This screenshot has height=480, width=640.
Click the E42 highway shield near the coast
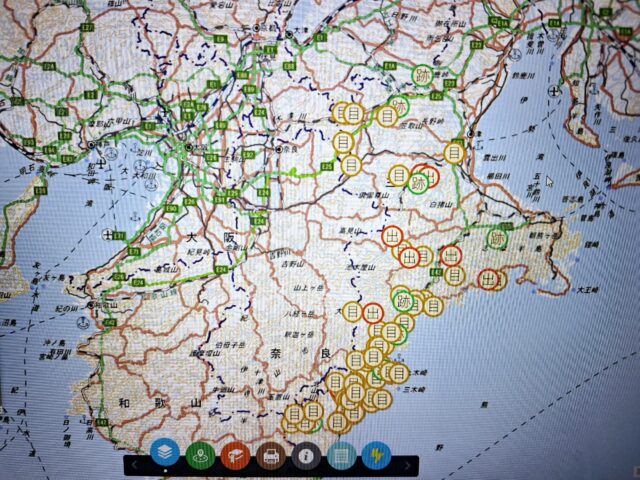pos(435,270)
